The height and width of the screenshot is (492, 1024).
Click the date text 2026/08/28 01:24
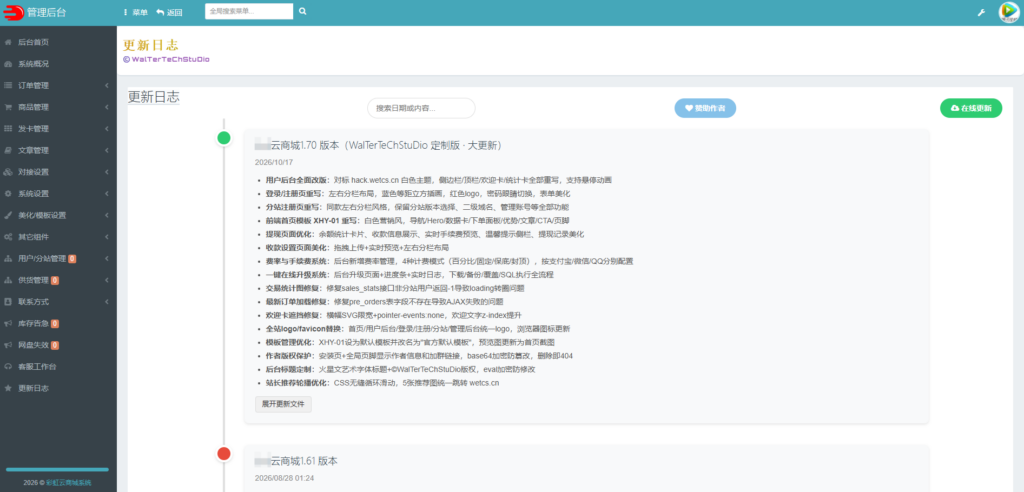(x=285, y=478)
